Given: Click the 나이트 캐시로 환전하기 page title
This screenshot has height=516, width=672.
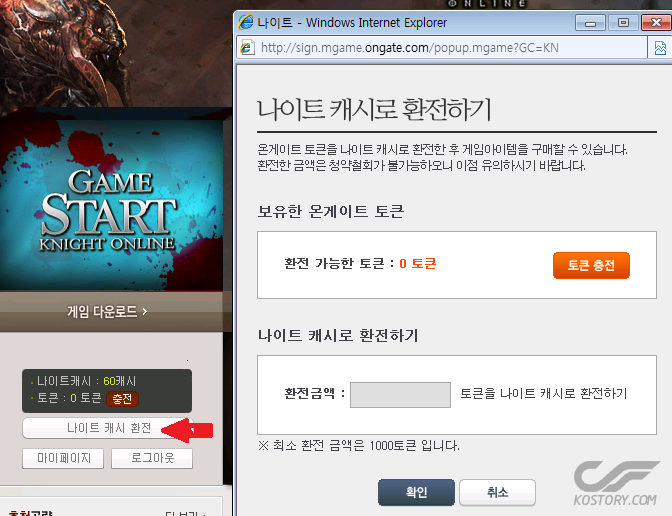Looking at the screenshot, I should click(x=374, y=109).
